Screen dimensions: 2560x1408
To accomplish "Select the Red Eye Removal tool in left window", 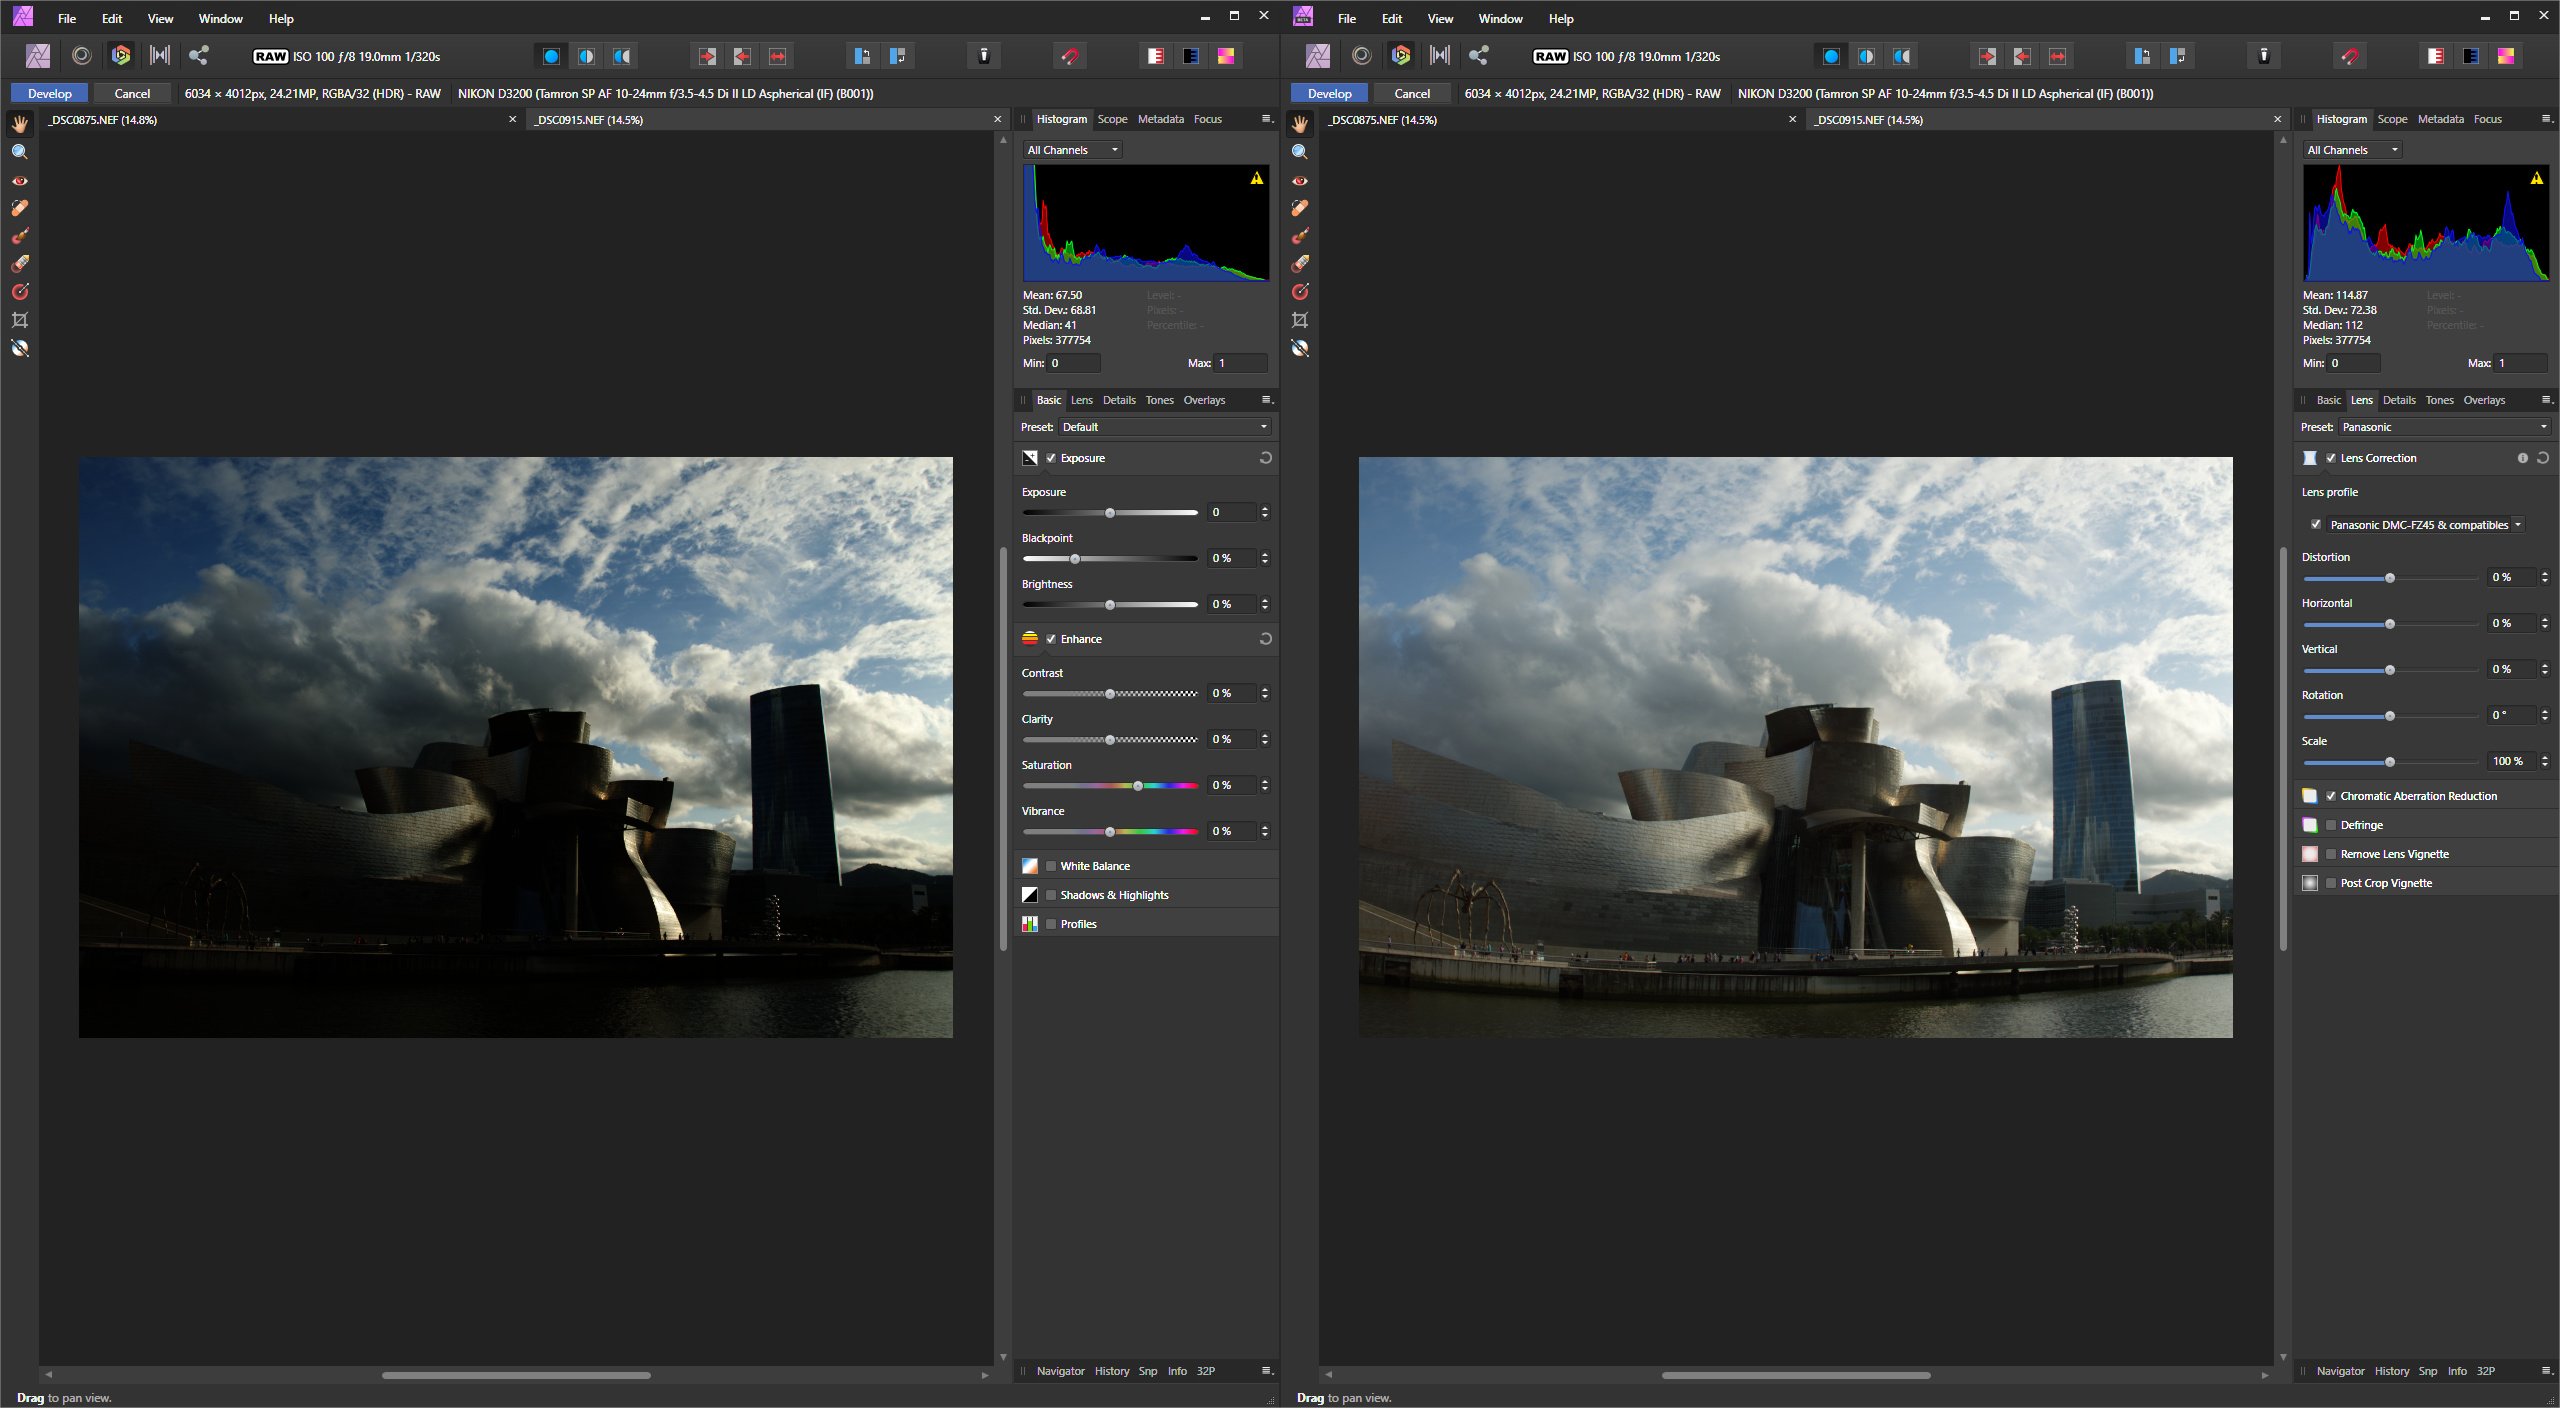I will pos(20,180).
